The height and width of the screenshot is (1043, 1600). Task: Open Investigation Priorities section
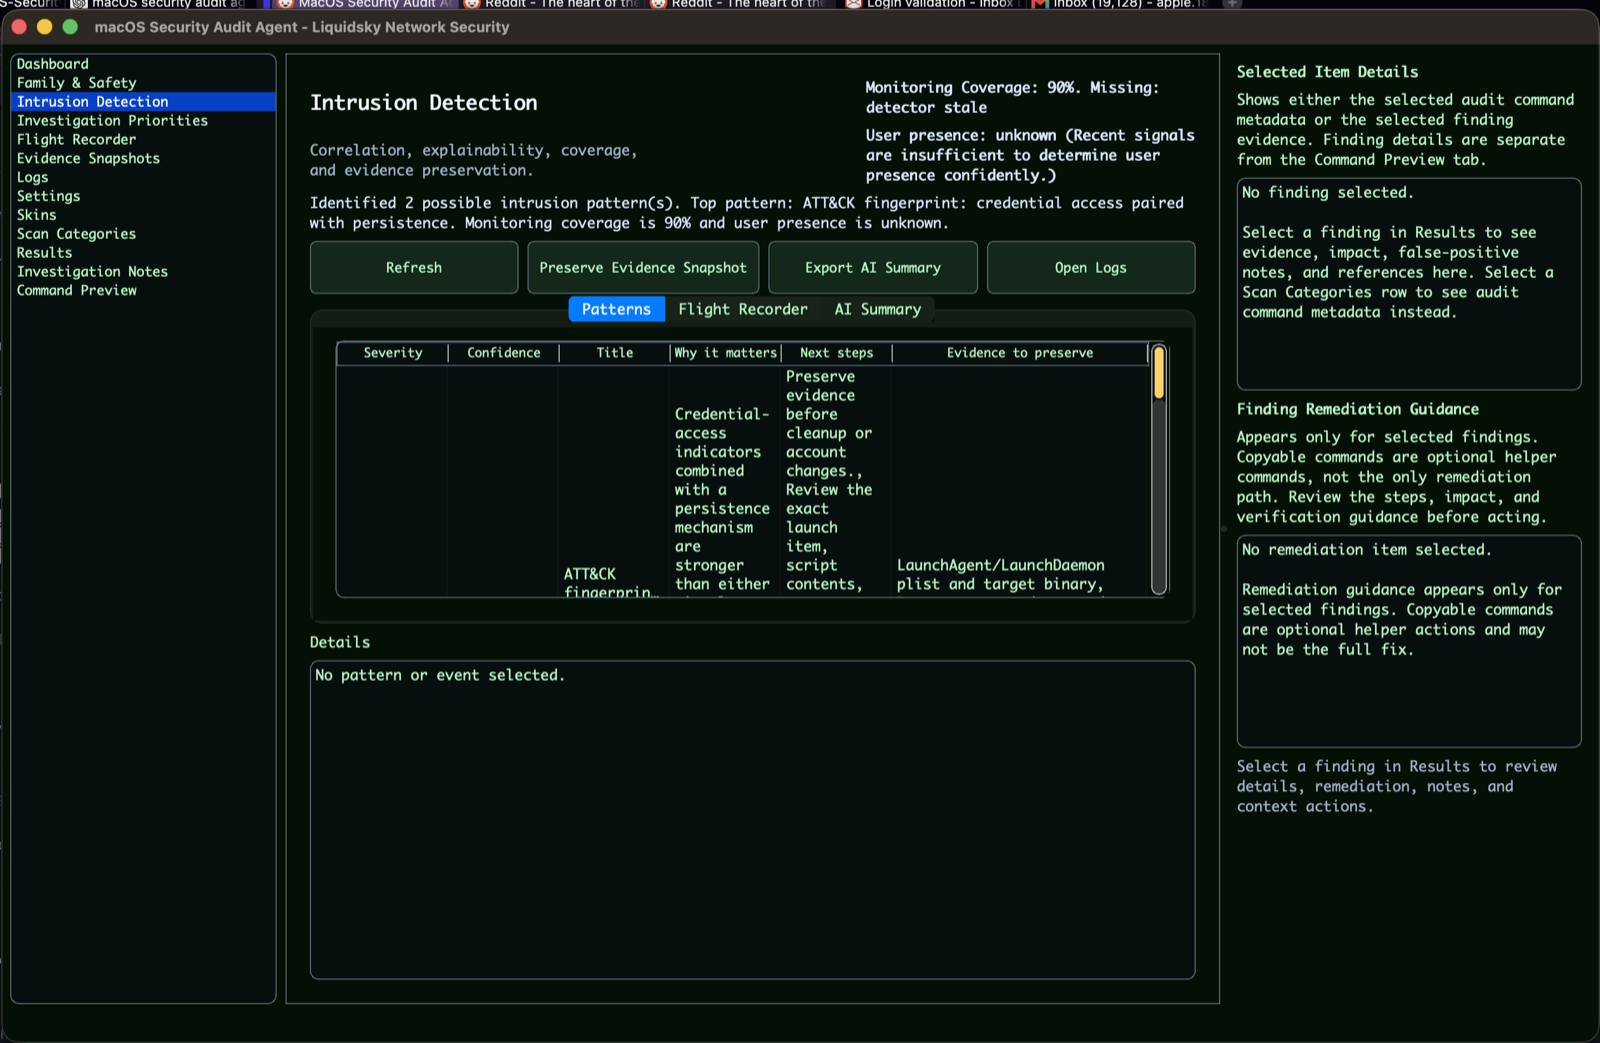click(x=143, y=121)
